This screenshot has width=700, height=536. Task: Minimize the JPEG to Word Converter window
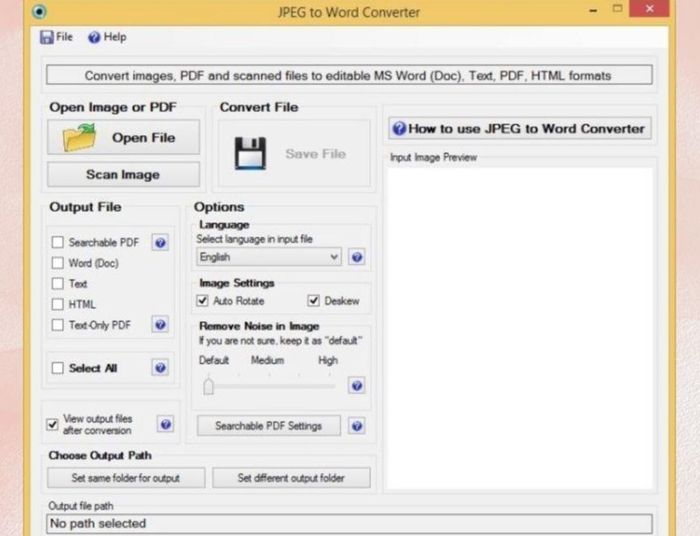[593, 10]
